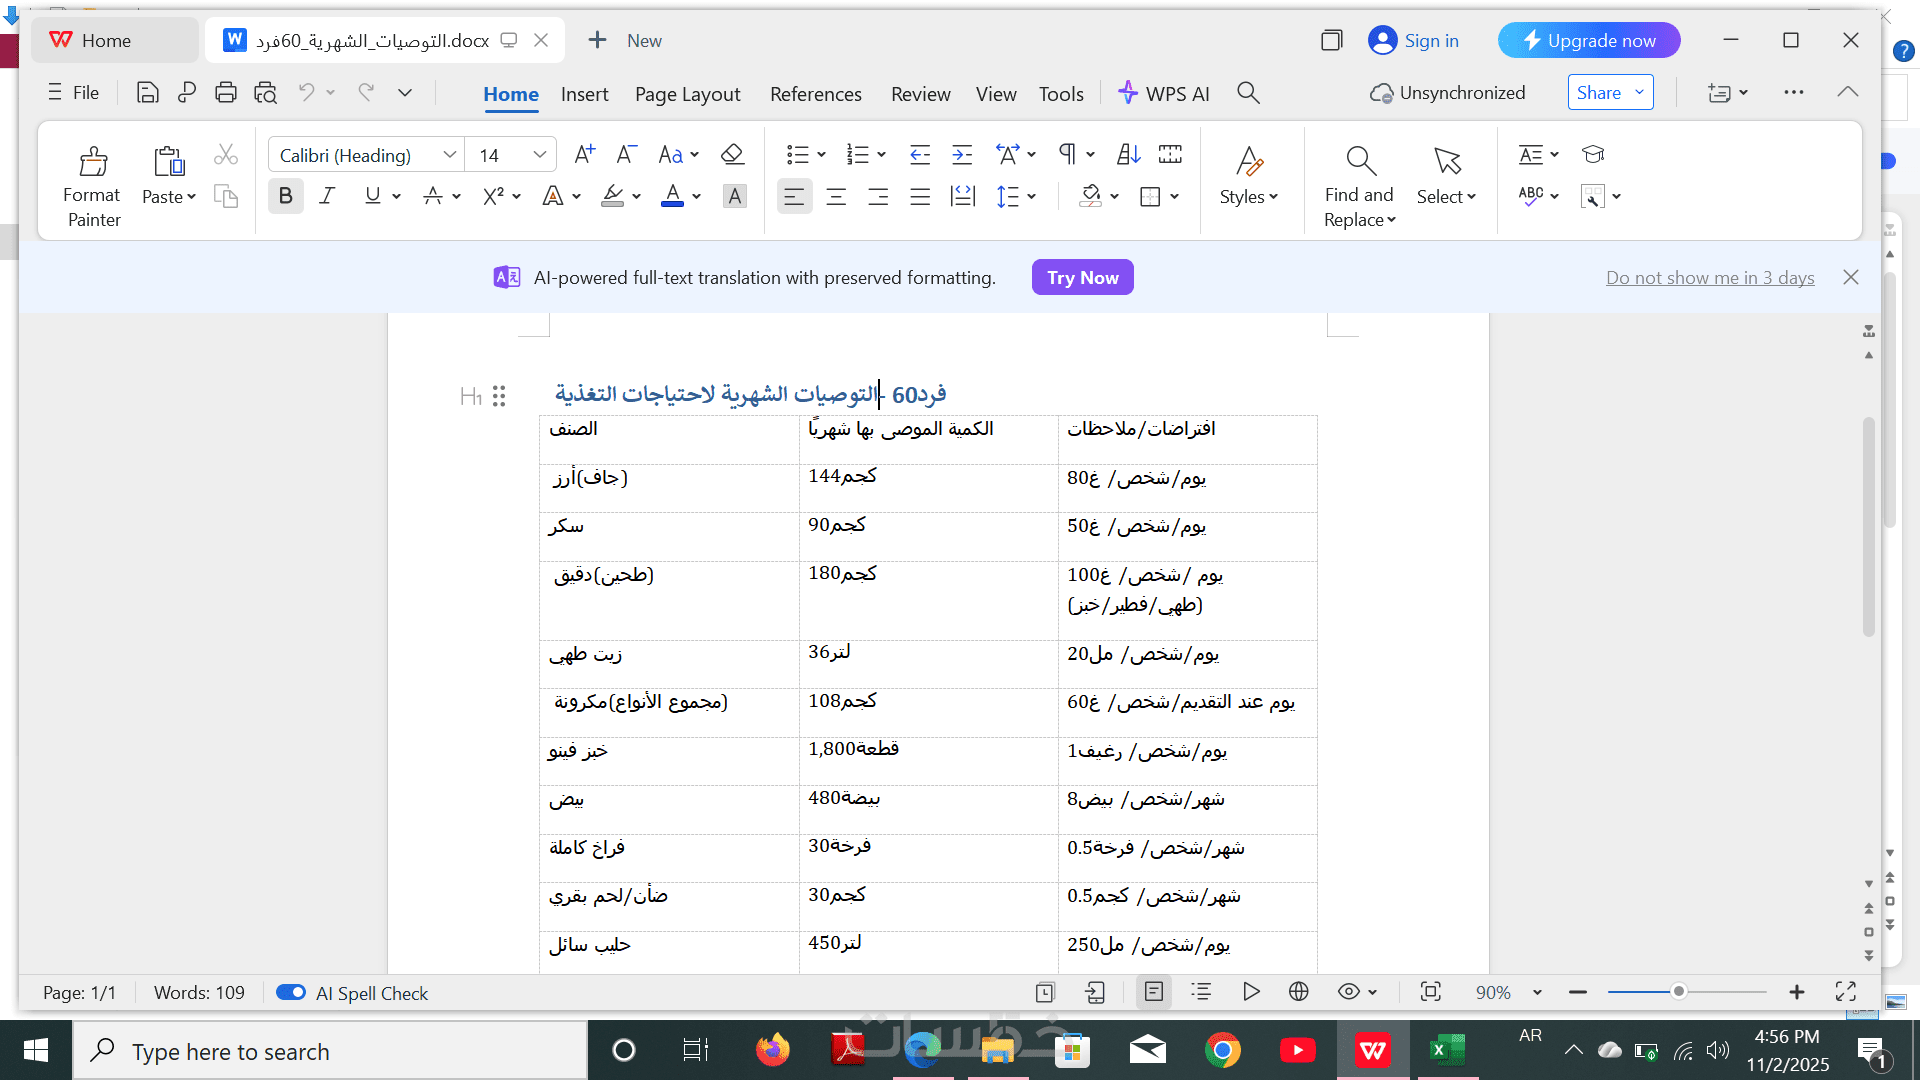Click the web layout globe icon in the status bar
This screenshot has width=1920, height=1080.
tap(1298, 991)
